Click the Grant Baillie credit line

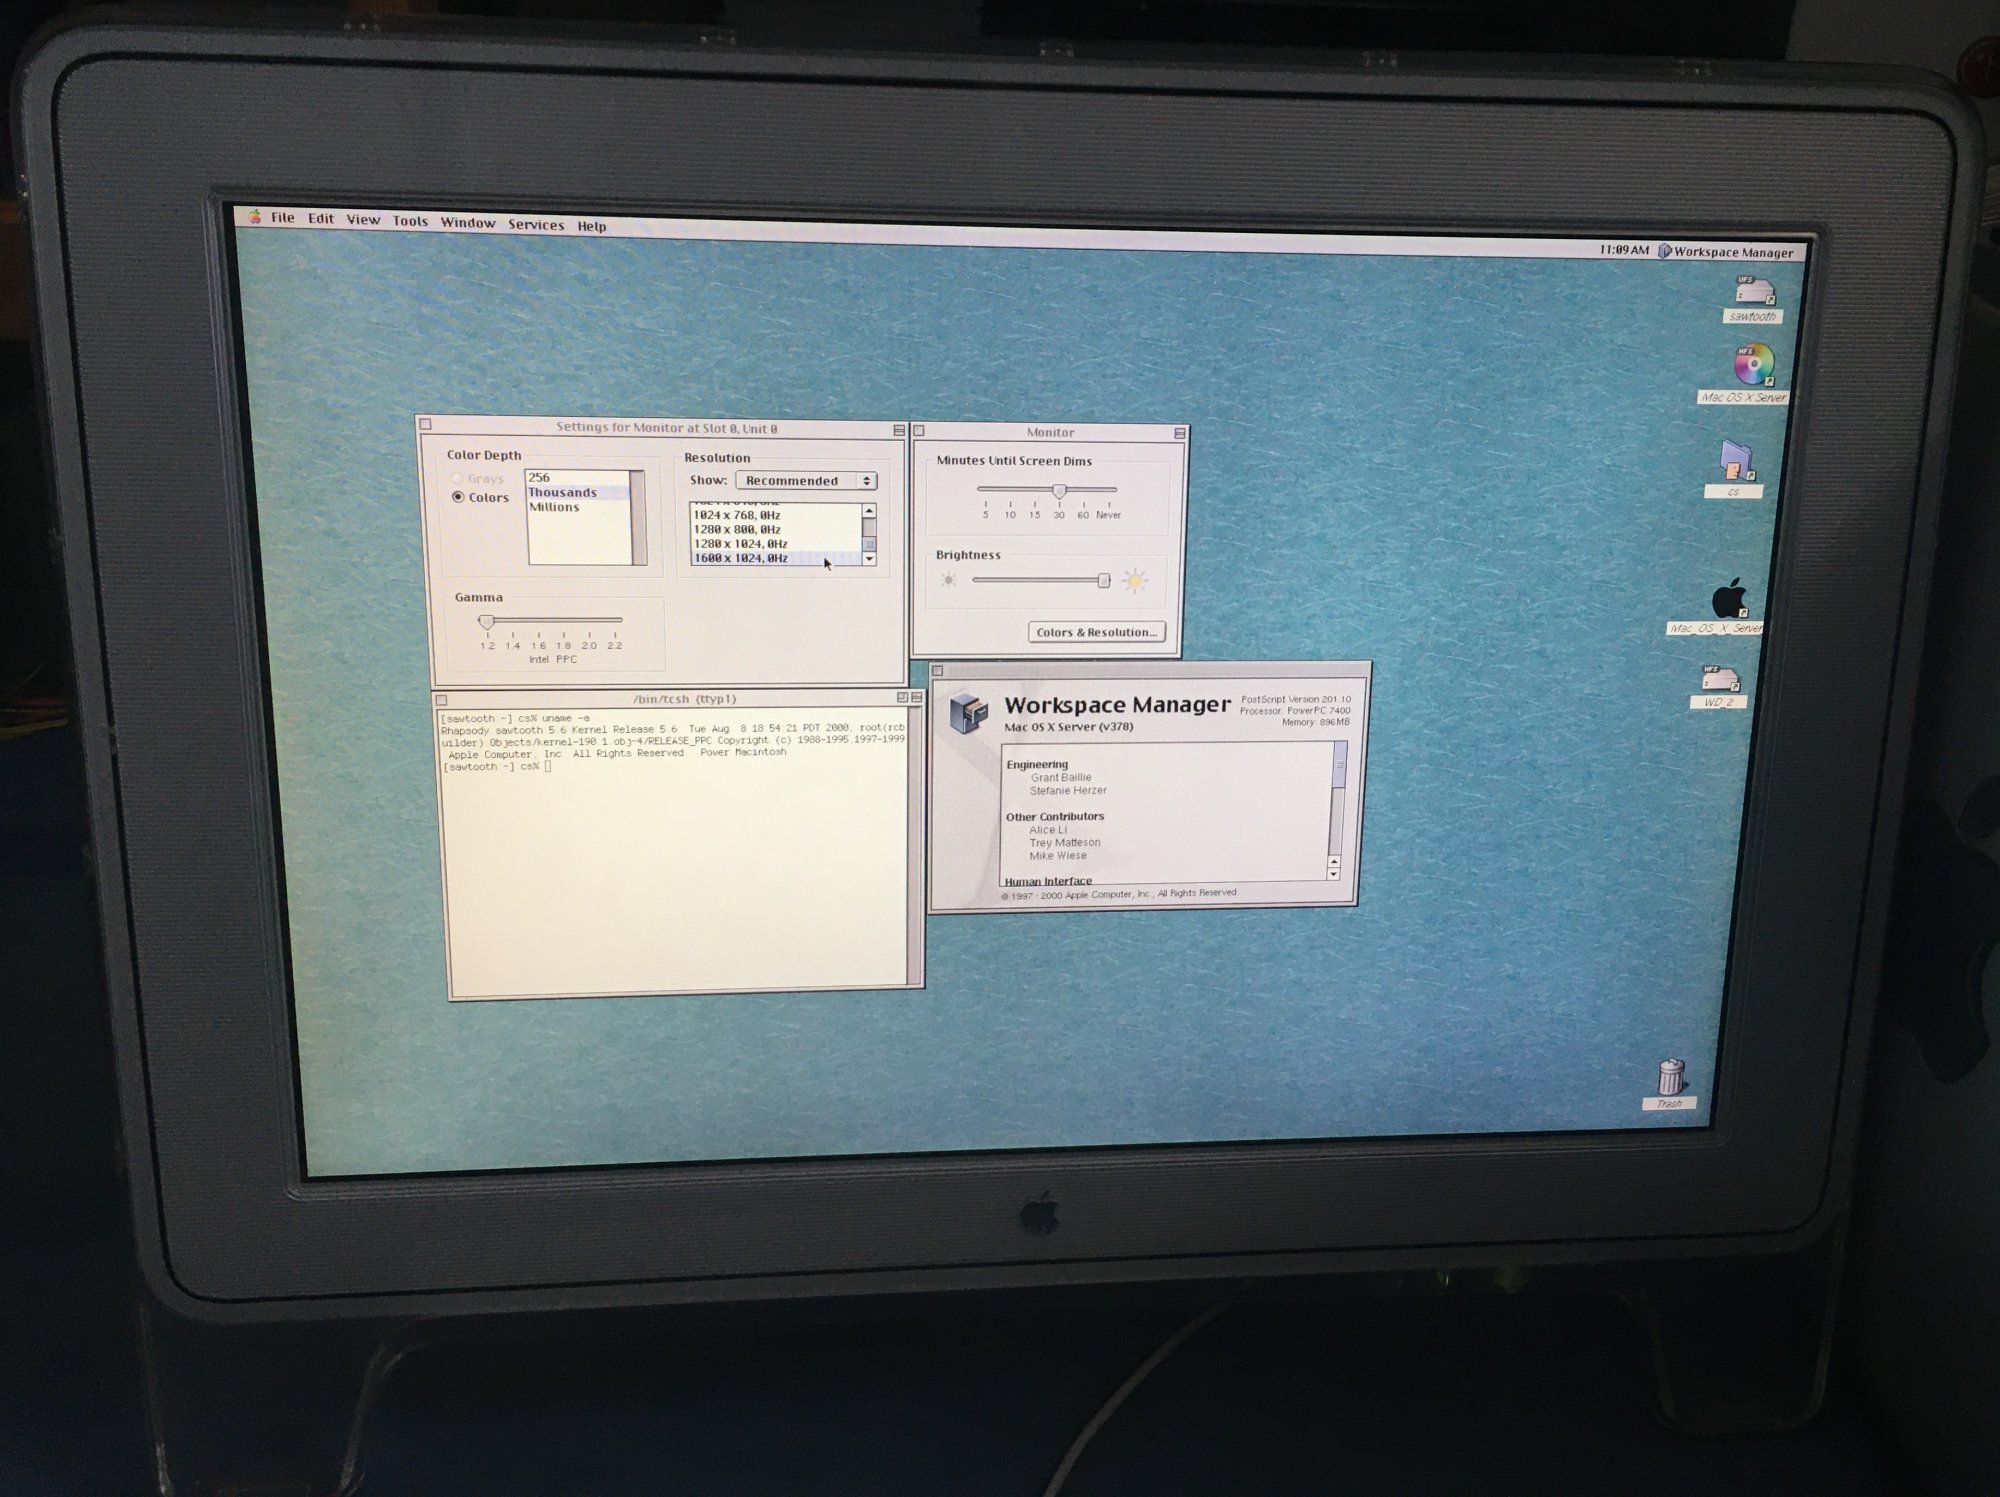pyautogui.click(x=1061, y=777)
